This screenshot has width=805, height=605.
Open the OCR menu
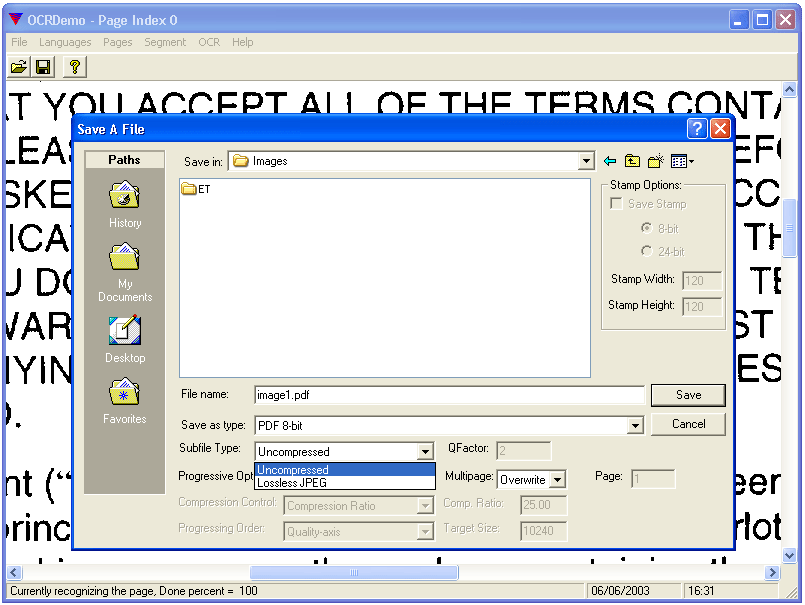point(208,42)
